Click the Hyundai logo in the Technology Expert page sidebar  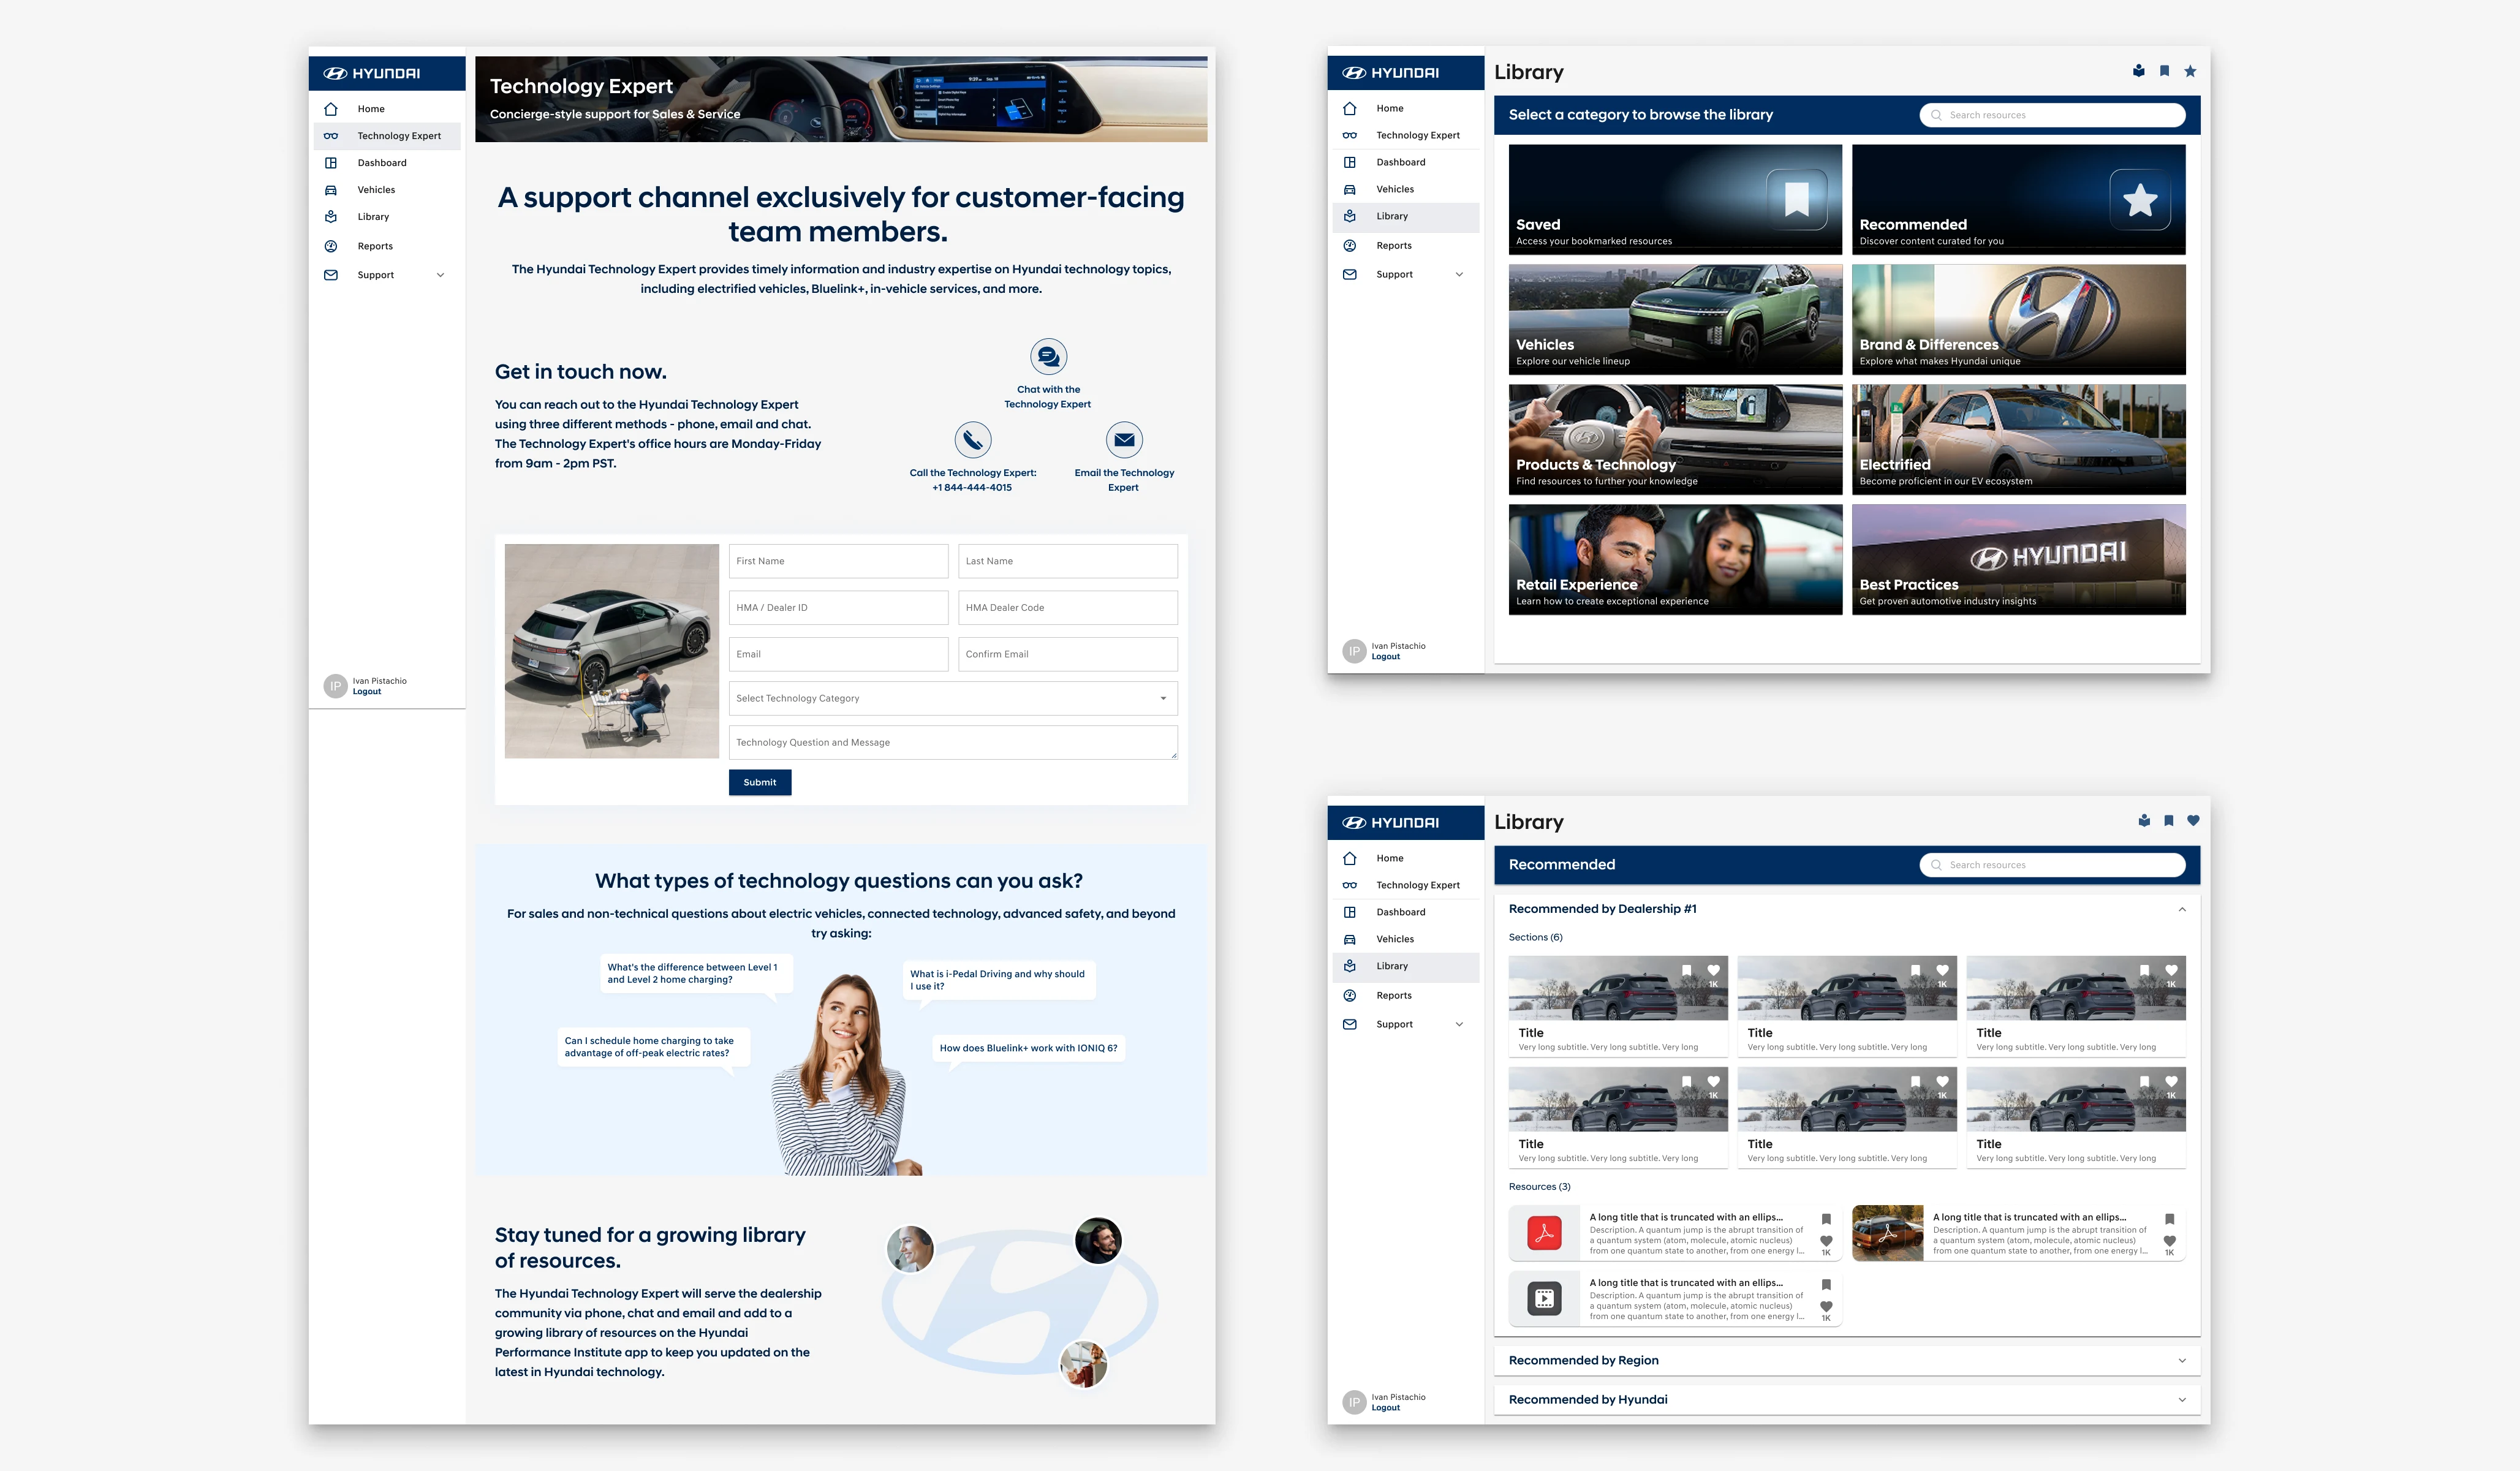[x=371, y=73]
